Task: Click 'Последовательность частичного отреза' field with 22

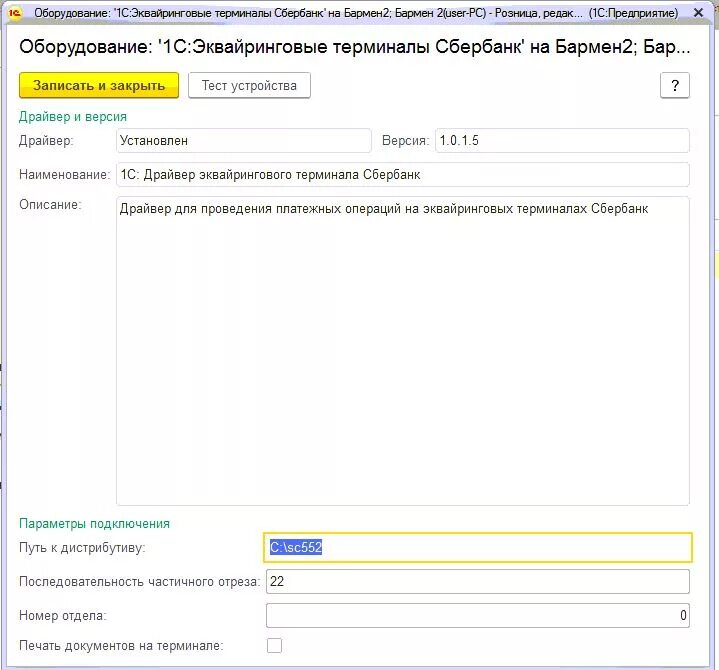Action: pyautogui.click(x=477, y=581)
